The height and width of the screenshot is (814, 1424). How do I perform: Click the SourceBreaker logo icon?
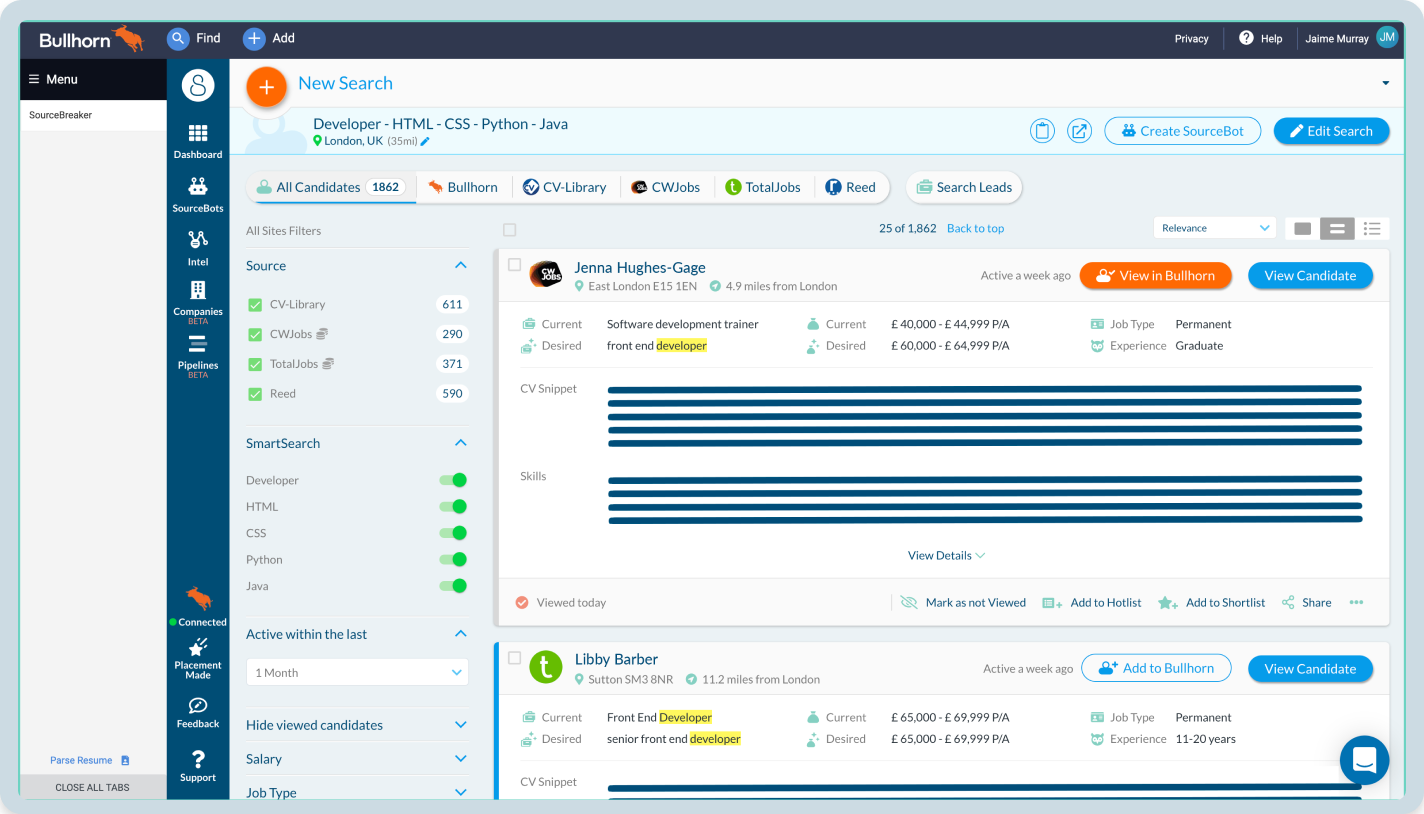(198, 85)
